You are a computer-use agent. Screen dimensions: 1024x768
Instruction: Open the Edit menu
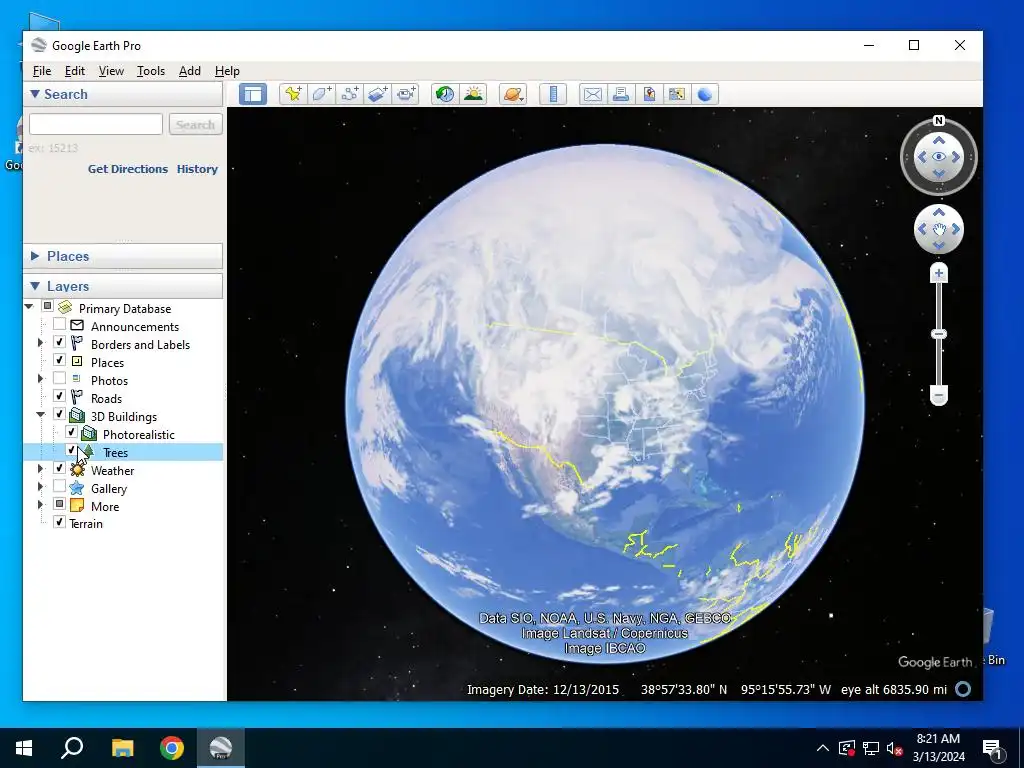pos(74,71)
